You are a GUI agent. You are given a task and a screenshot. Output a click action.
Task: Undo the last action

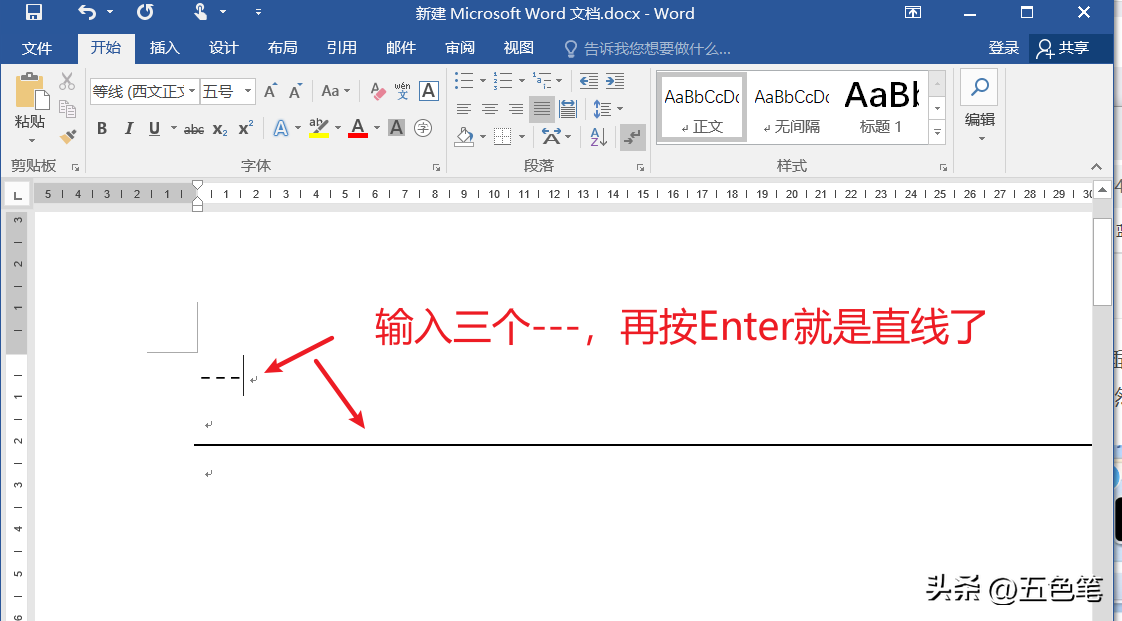point(87,12)
